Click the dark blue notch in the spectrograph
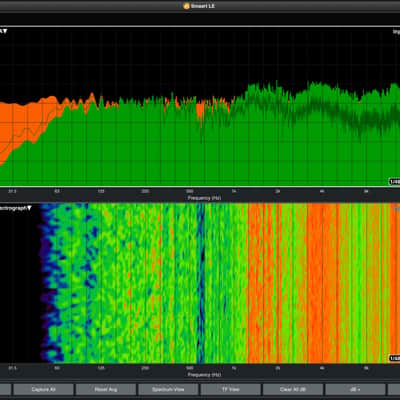400x400 pixels. click(200, 283)
